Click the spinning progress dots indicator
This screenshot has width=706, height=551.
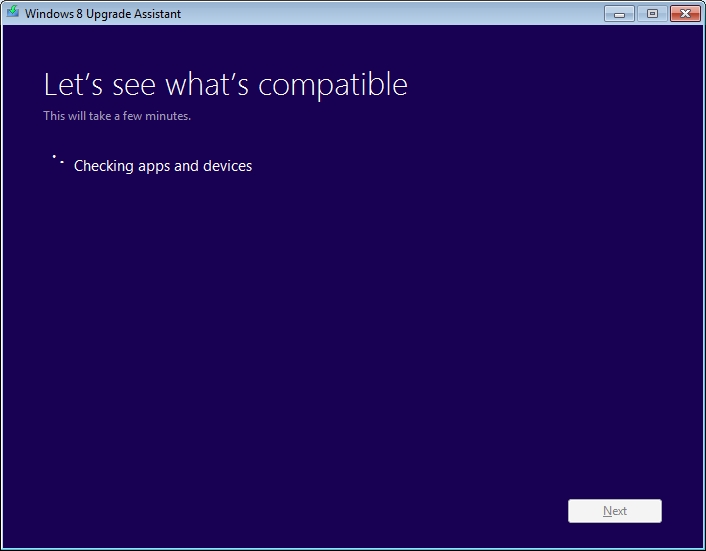click(58, 160)
